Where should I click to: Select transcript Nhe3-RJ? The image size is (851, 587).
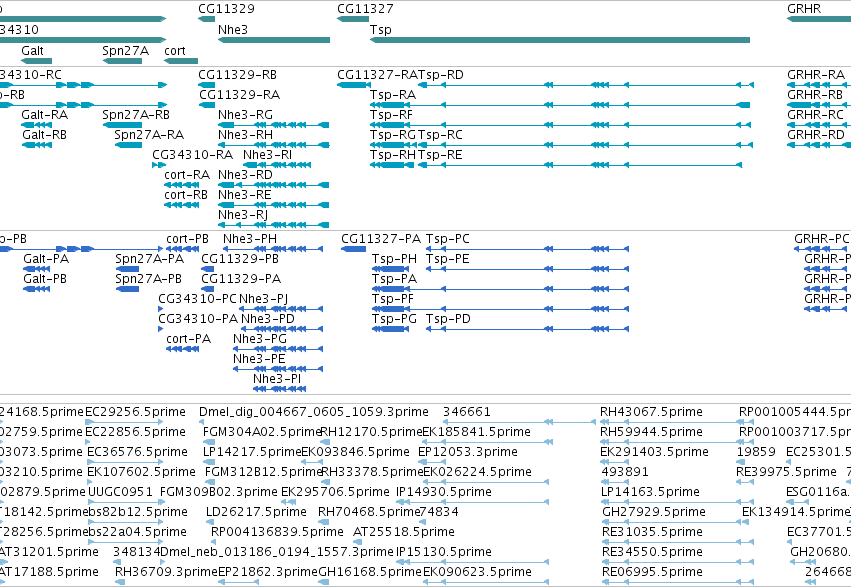coord(243,215)
